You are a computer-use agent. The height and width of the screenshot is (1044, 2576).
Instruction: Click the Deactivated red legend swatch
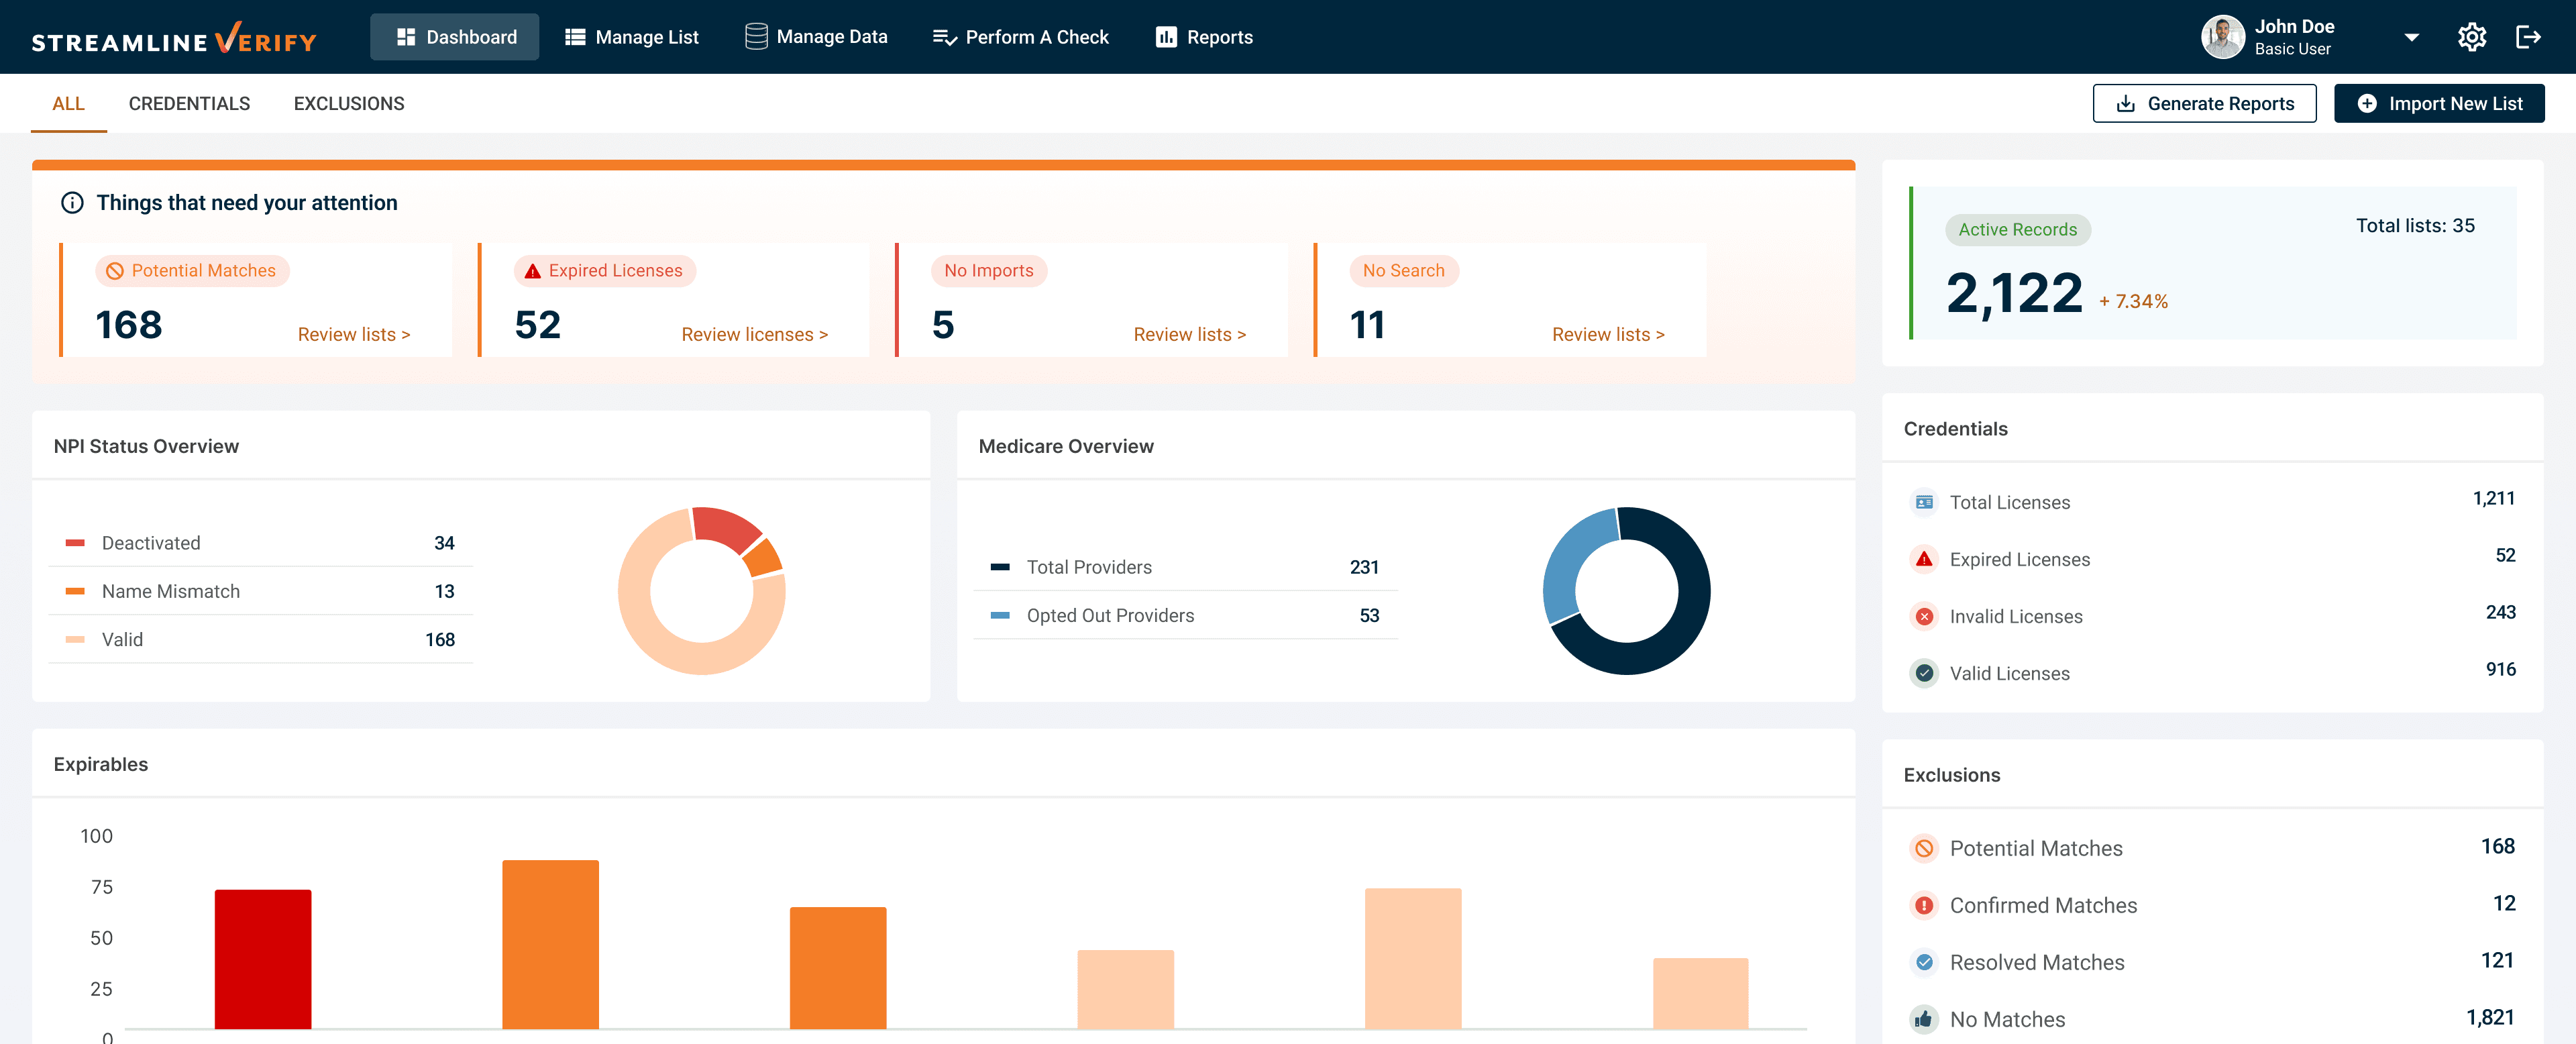click(75, 543)
